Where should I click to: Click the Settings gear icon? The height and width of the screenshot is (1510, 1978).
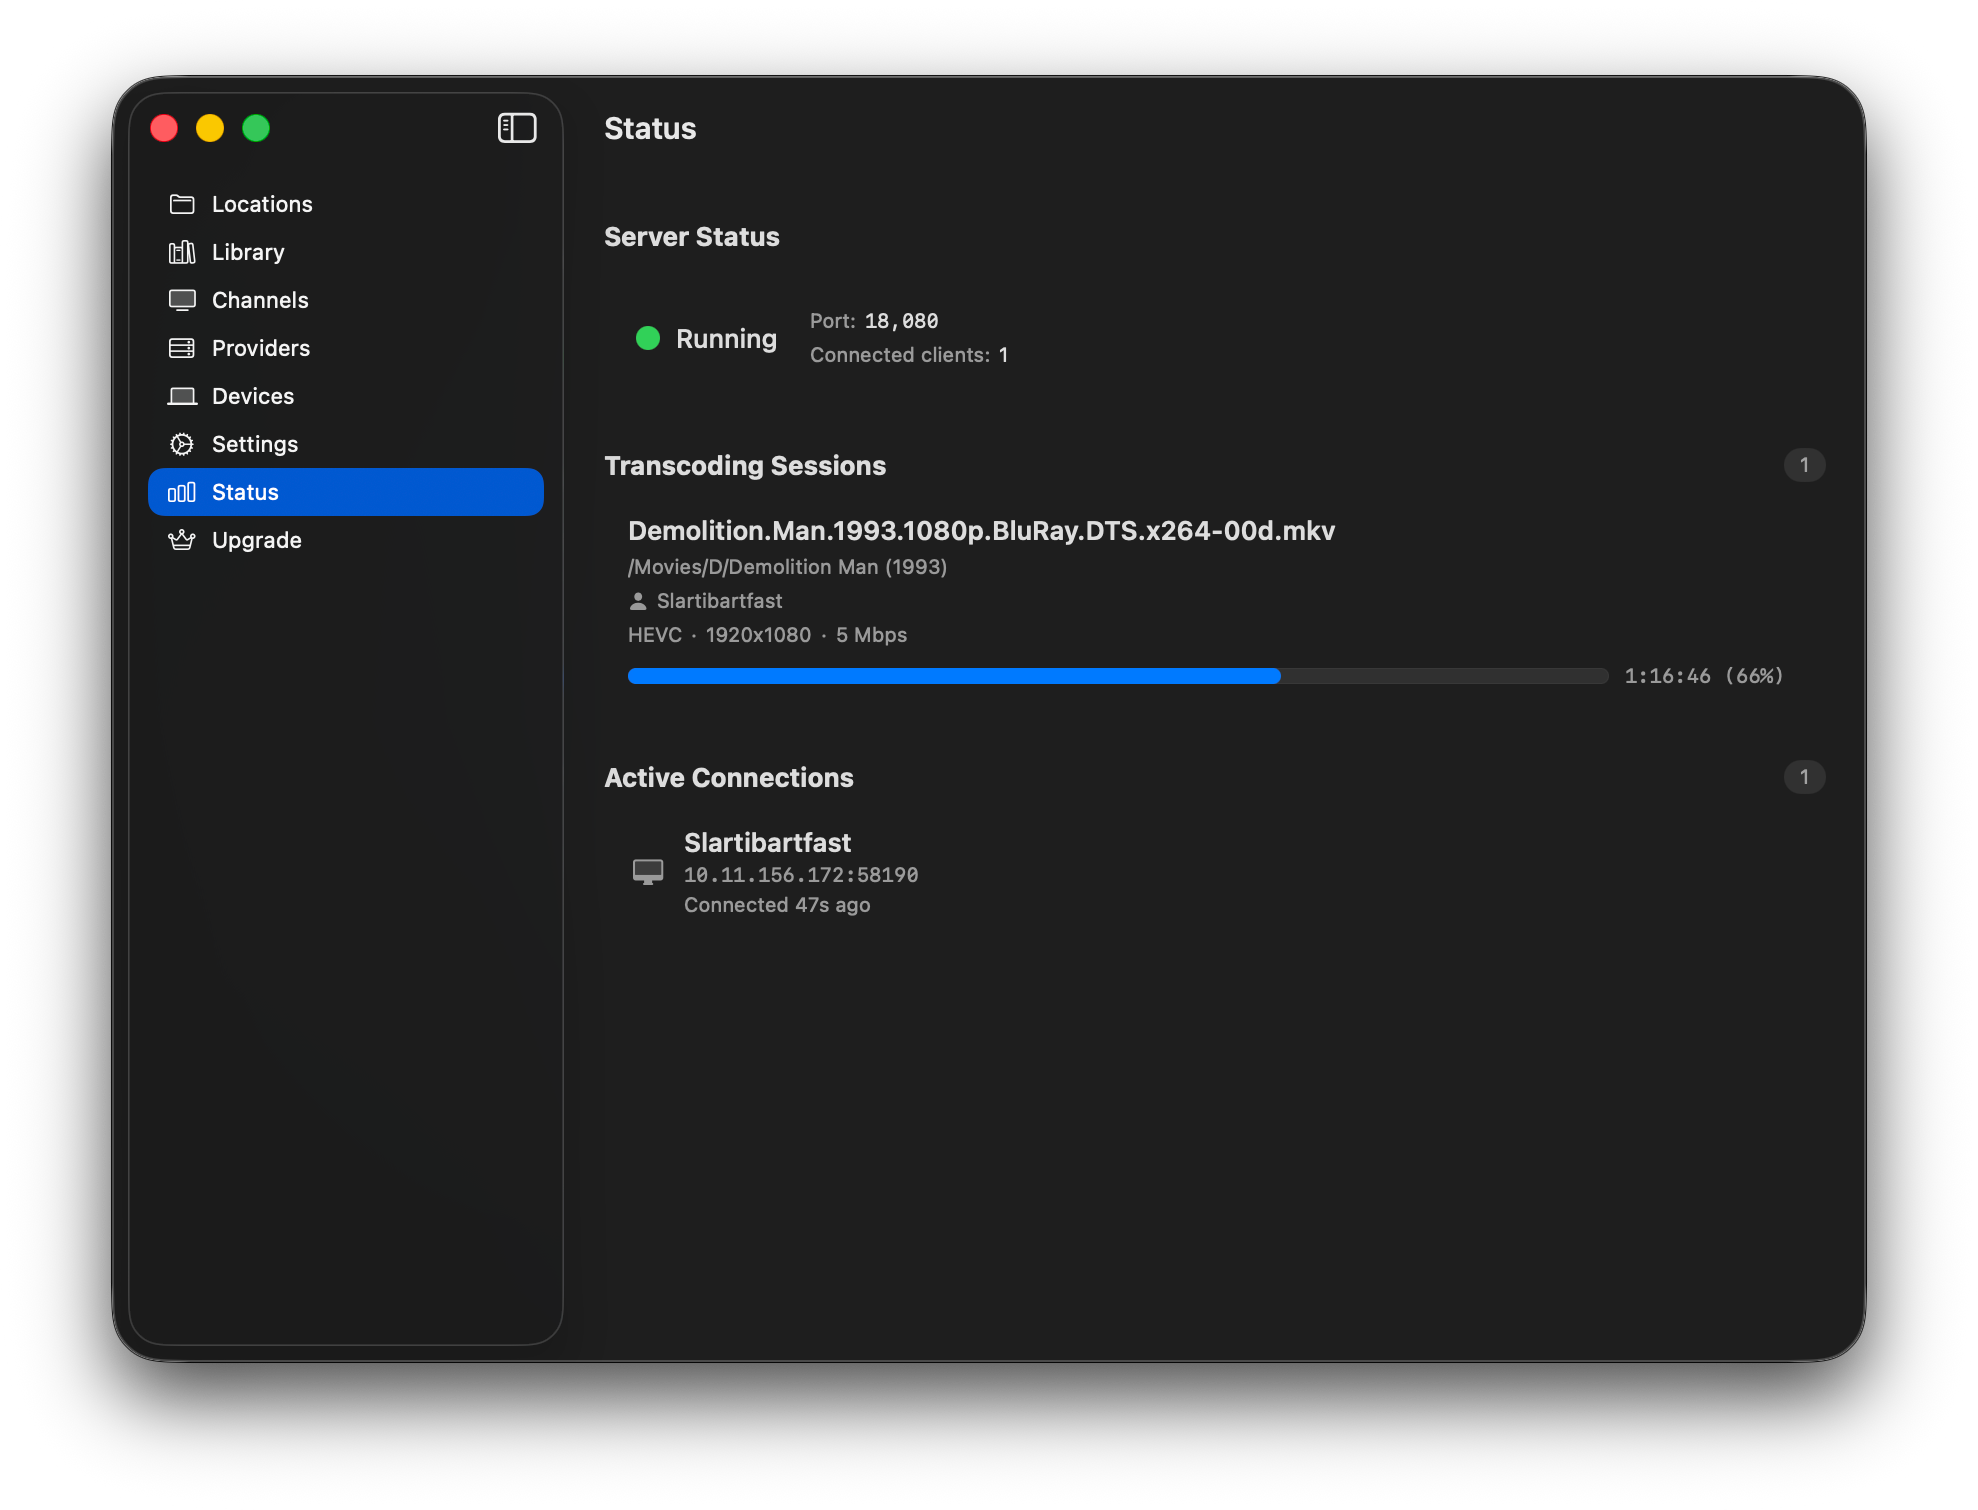tap(182, 444)
